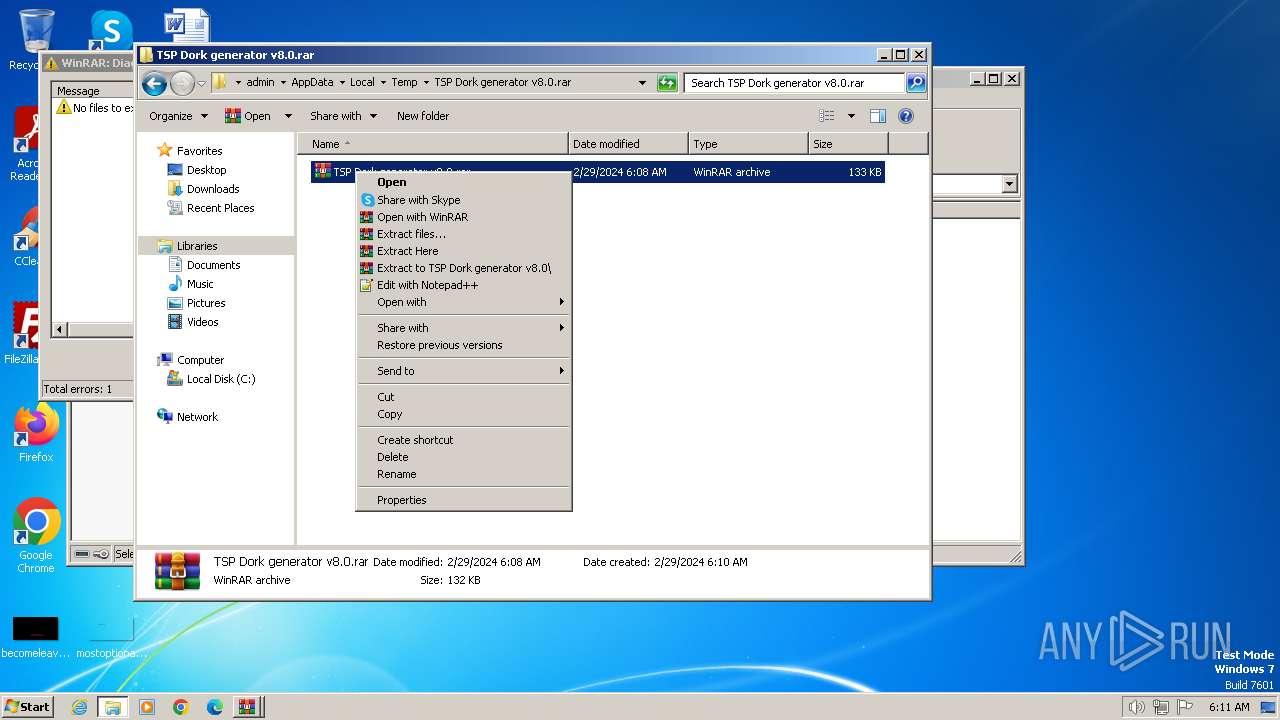
Task: Click the volume speaker tray icon
Action: (1136, 707)
